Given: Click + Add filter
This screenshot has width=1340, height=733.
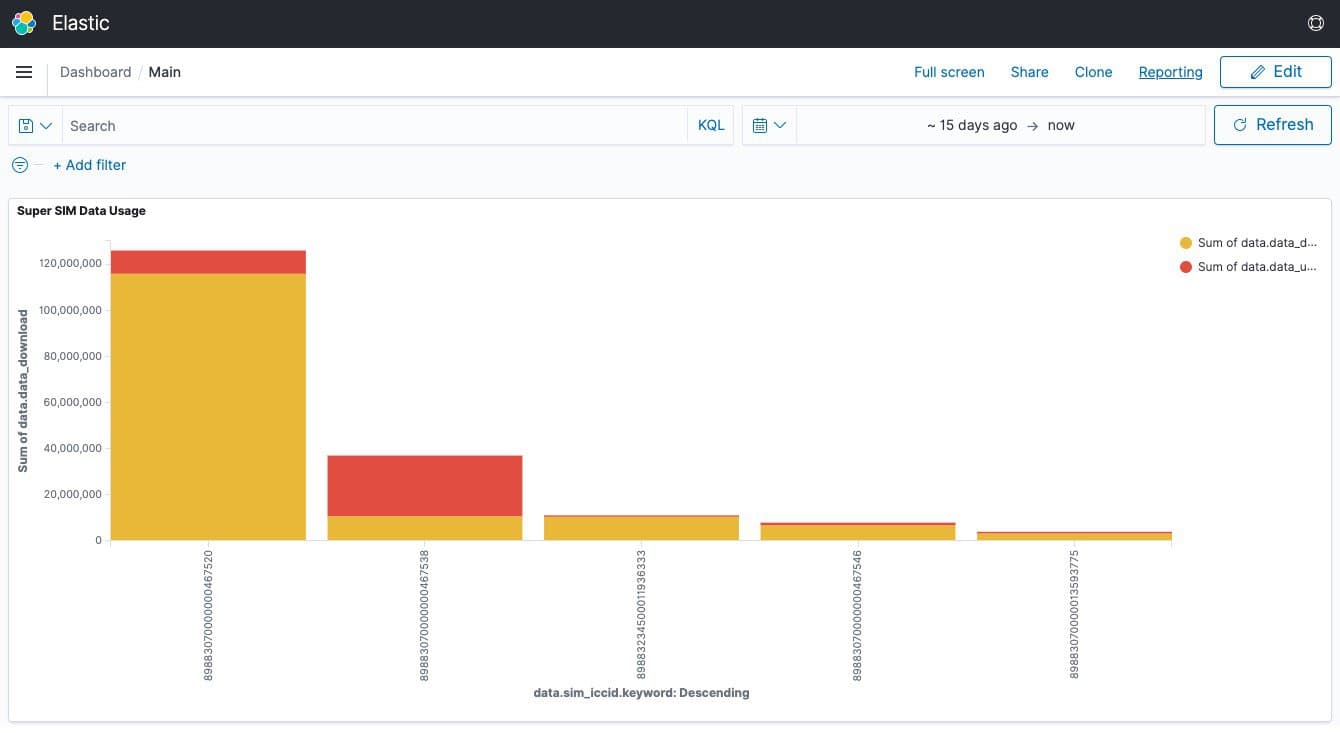Looking at the screenshot, I should coord(90,165).
